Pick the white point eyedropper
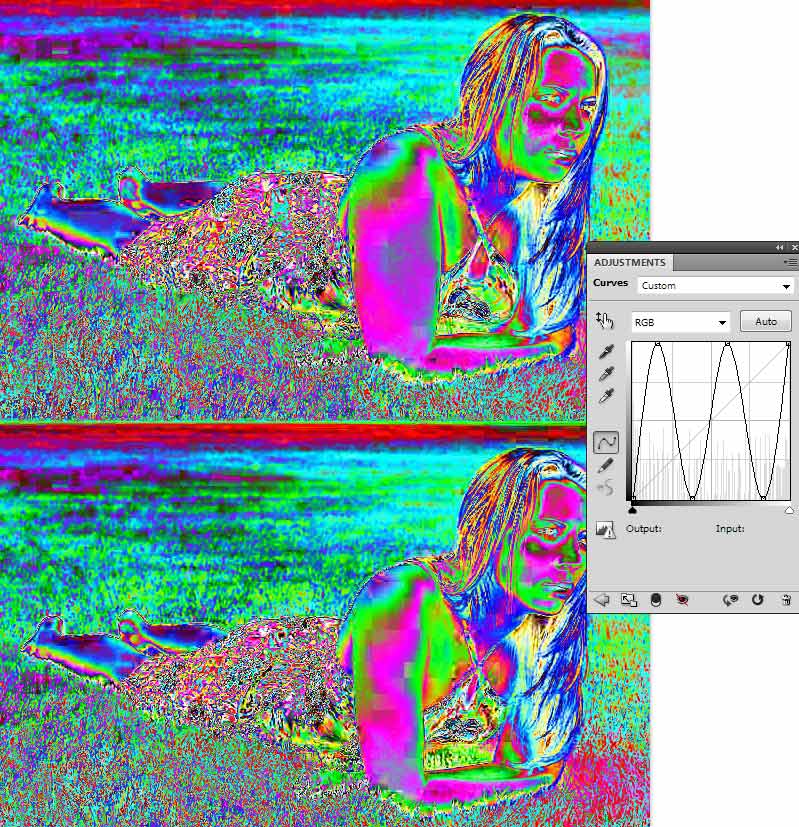The image size is (799, 827). pyautogui.click(x=605, y=396)
